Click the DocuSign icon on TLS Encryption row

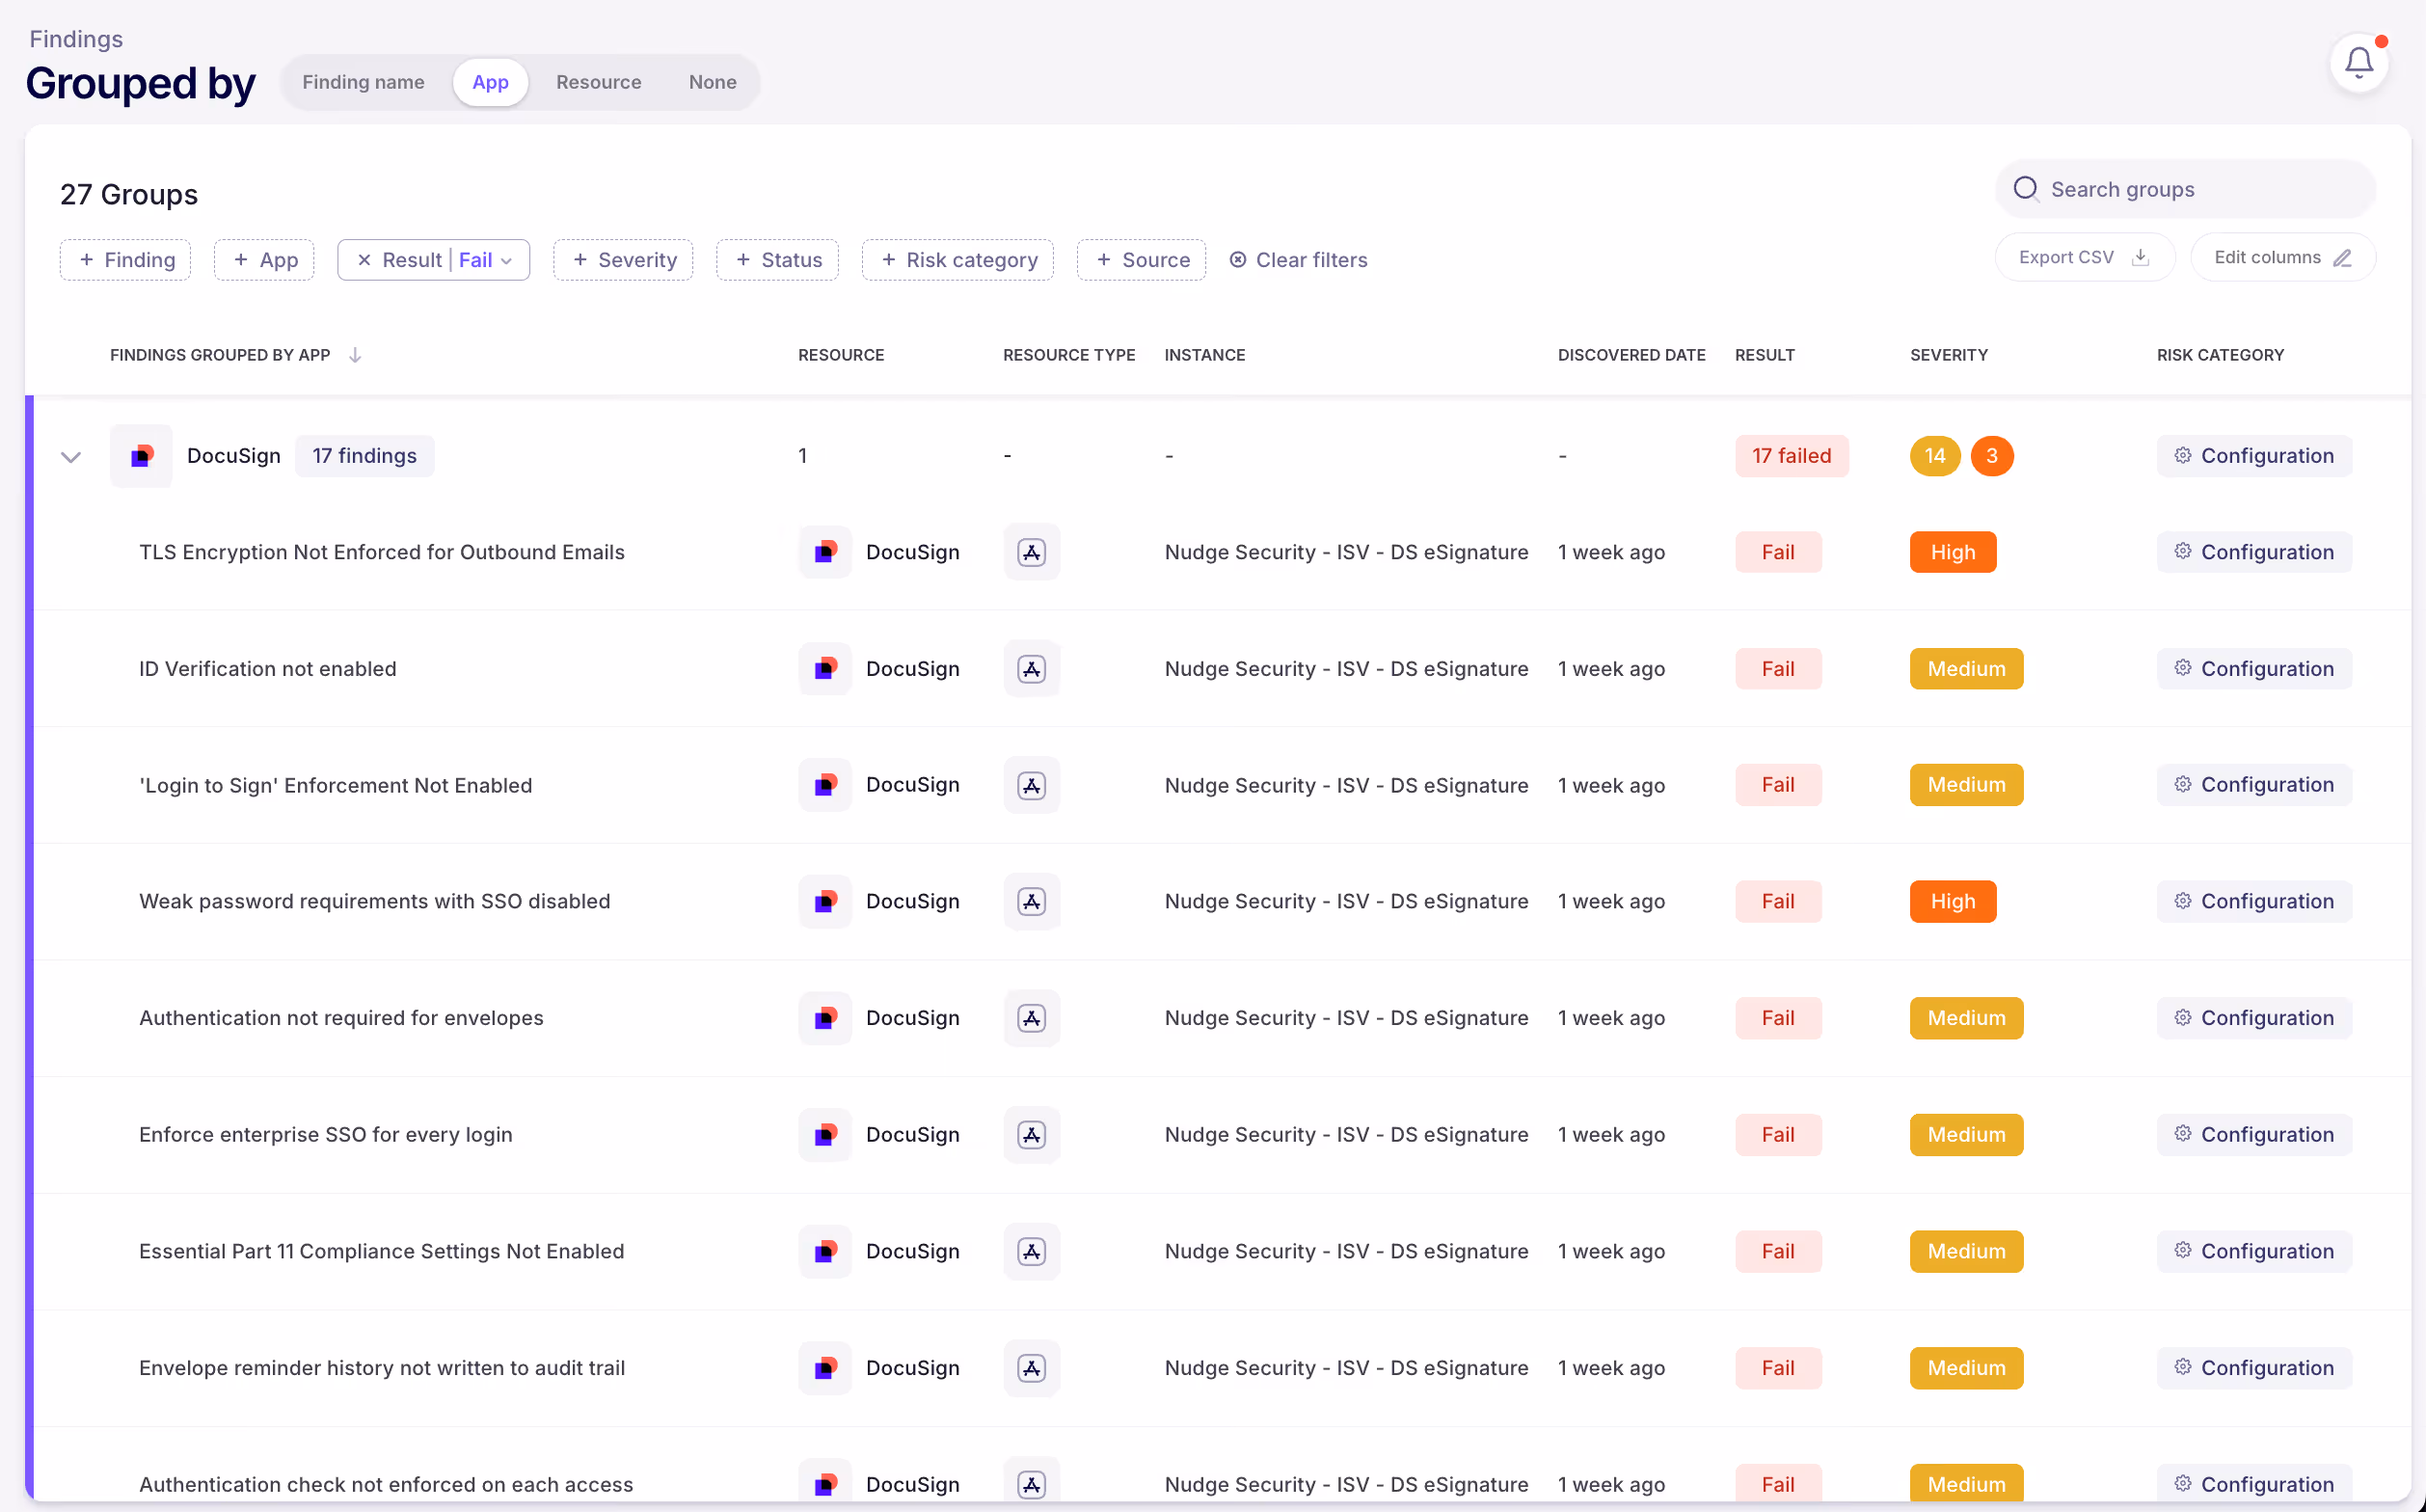click(x=825, y=551)
